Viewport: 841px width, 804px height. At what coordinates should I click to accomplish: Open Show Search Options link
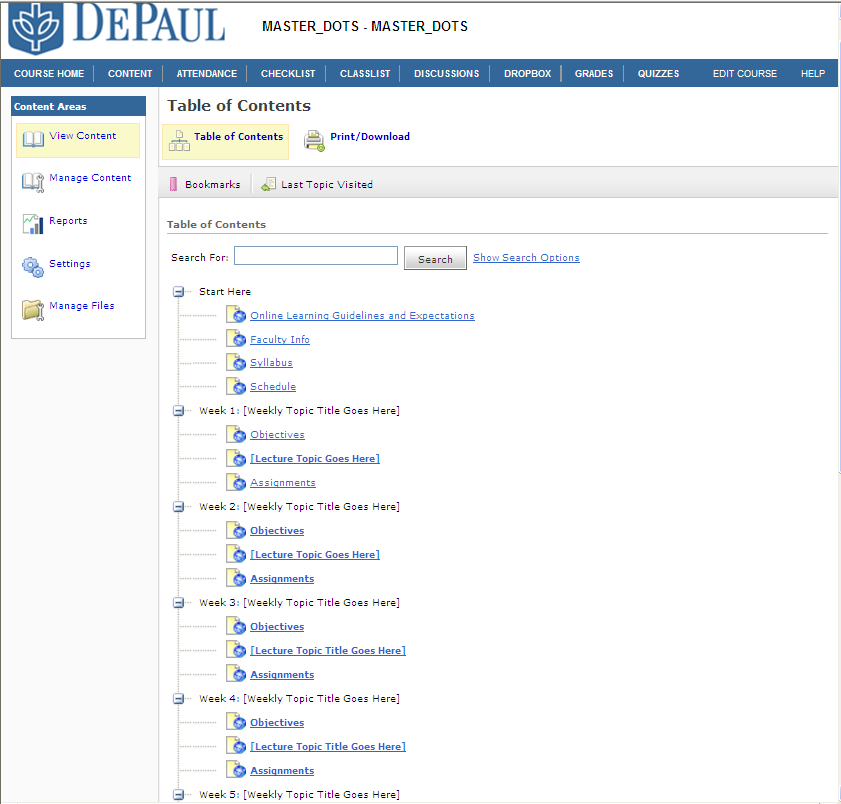tap(526, 258)
